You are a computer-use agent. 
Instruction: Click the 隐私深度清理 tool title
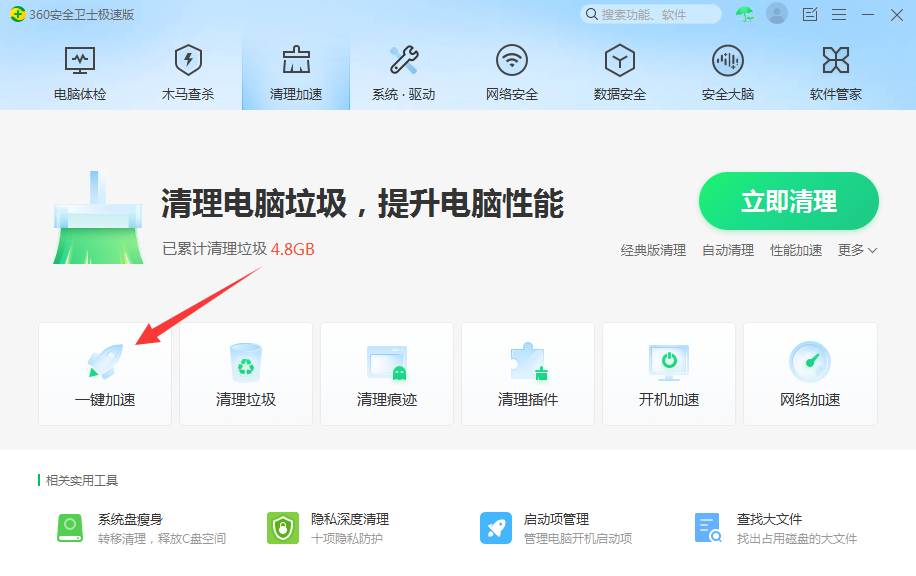click(350, 519)
